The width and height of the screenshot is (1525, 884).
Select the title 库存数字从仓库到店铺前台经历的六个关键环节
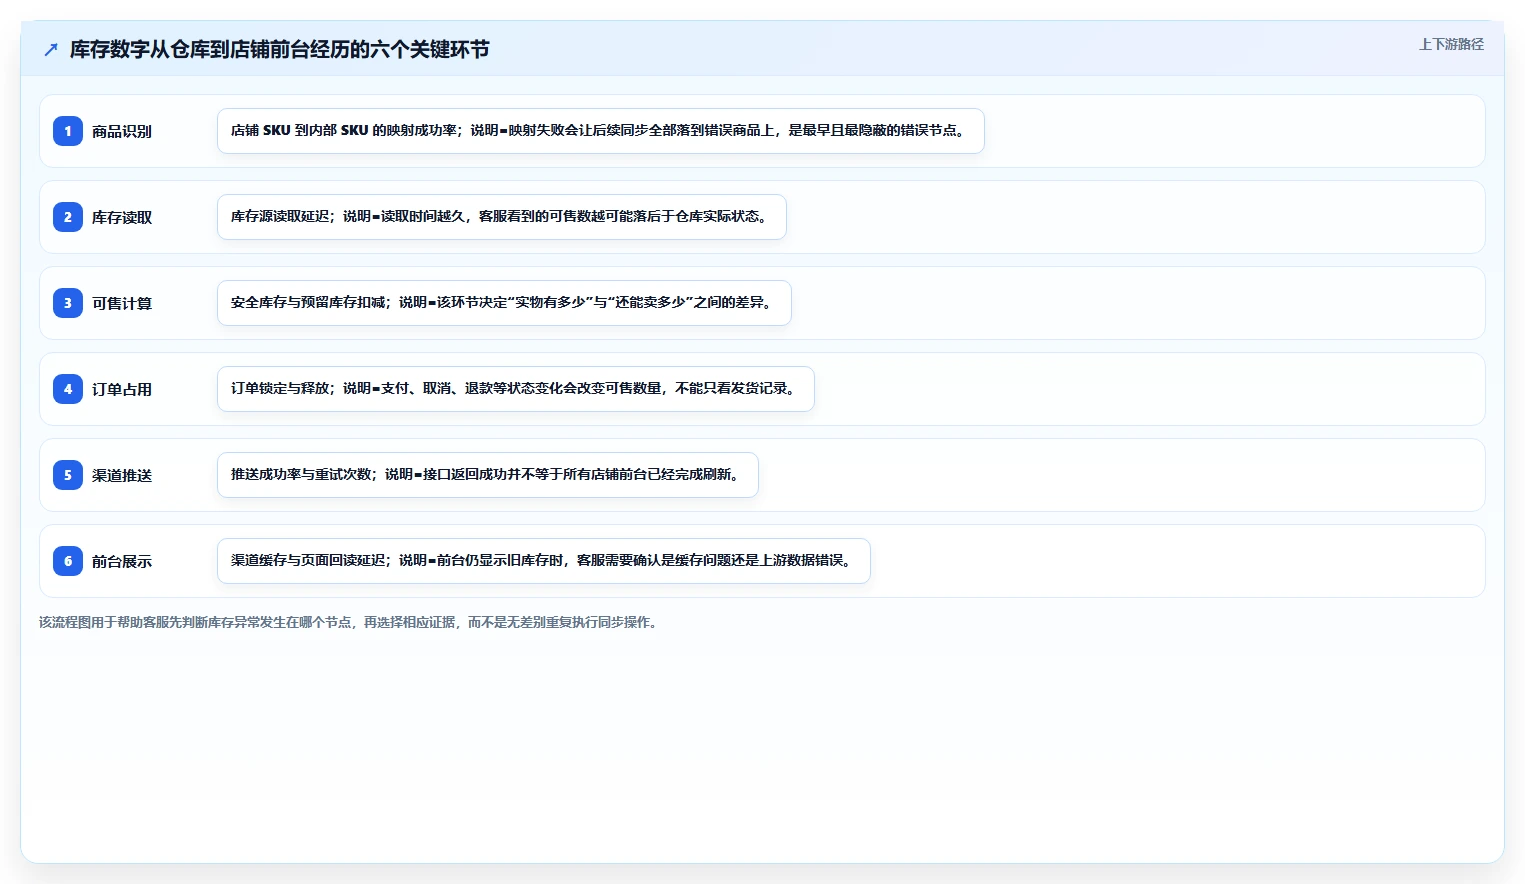tap(279, 49)
